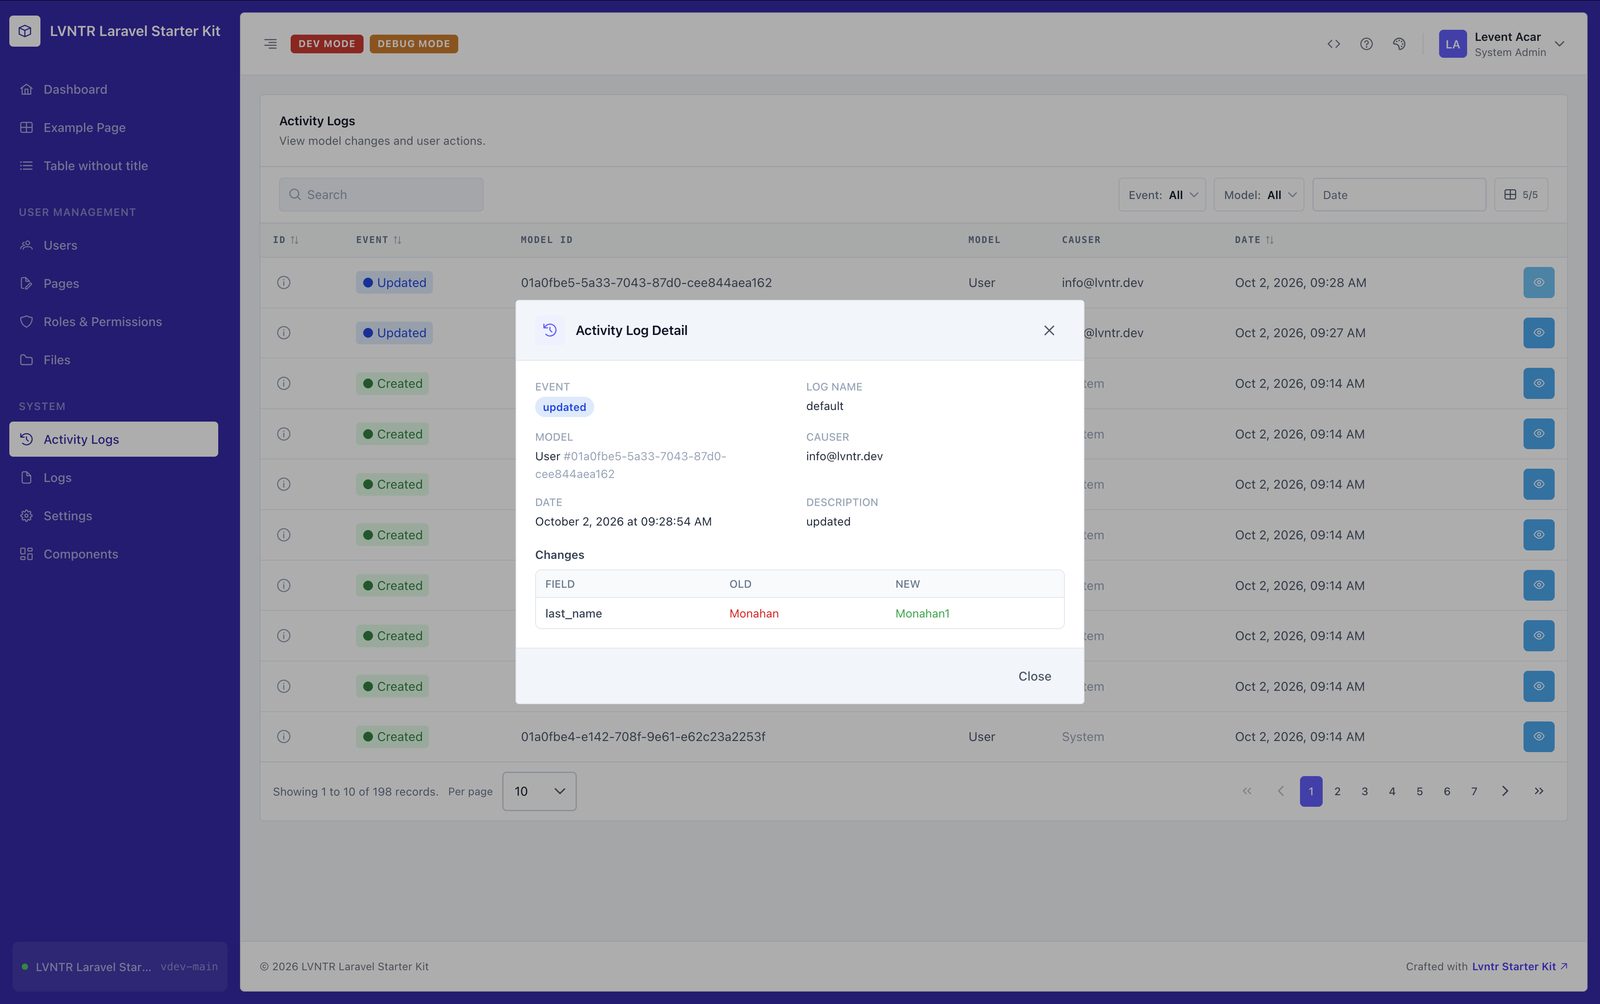Toggle the sidebar collapse icon
This screenshot has height=1004, width=1600.
click(x=270, y=44)
